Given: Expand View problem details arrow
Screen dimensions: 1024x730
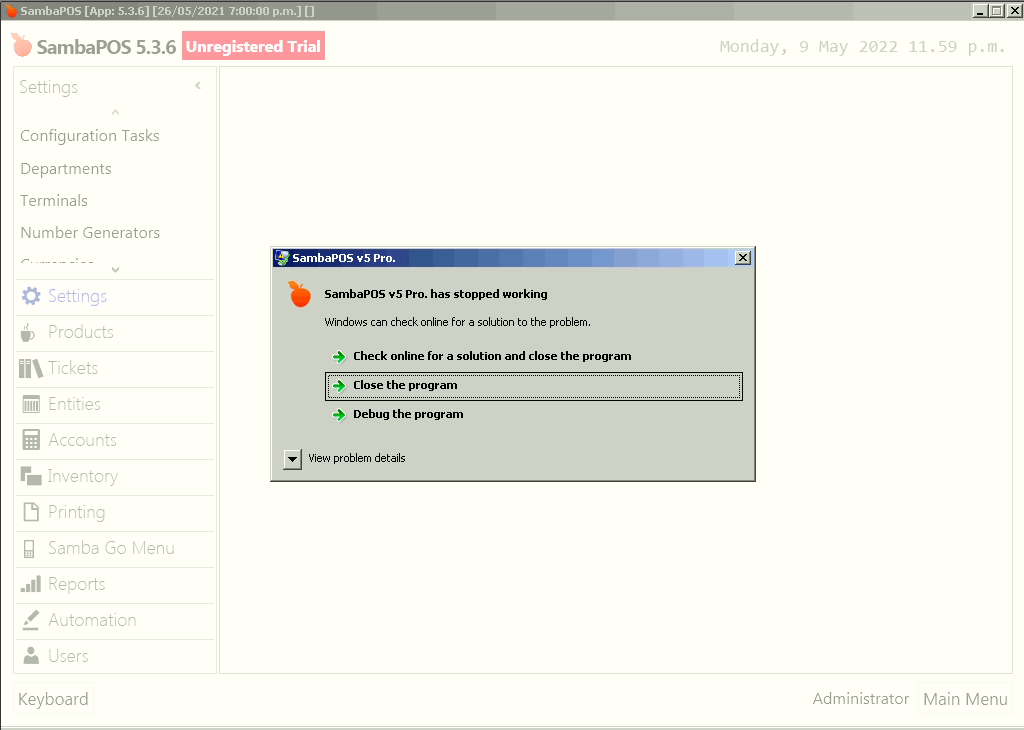Looking at the screenshot, I should pyautogui.click(x=293, y=459).
